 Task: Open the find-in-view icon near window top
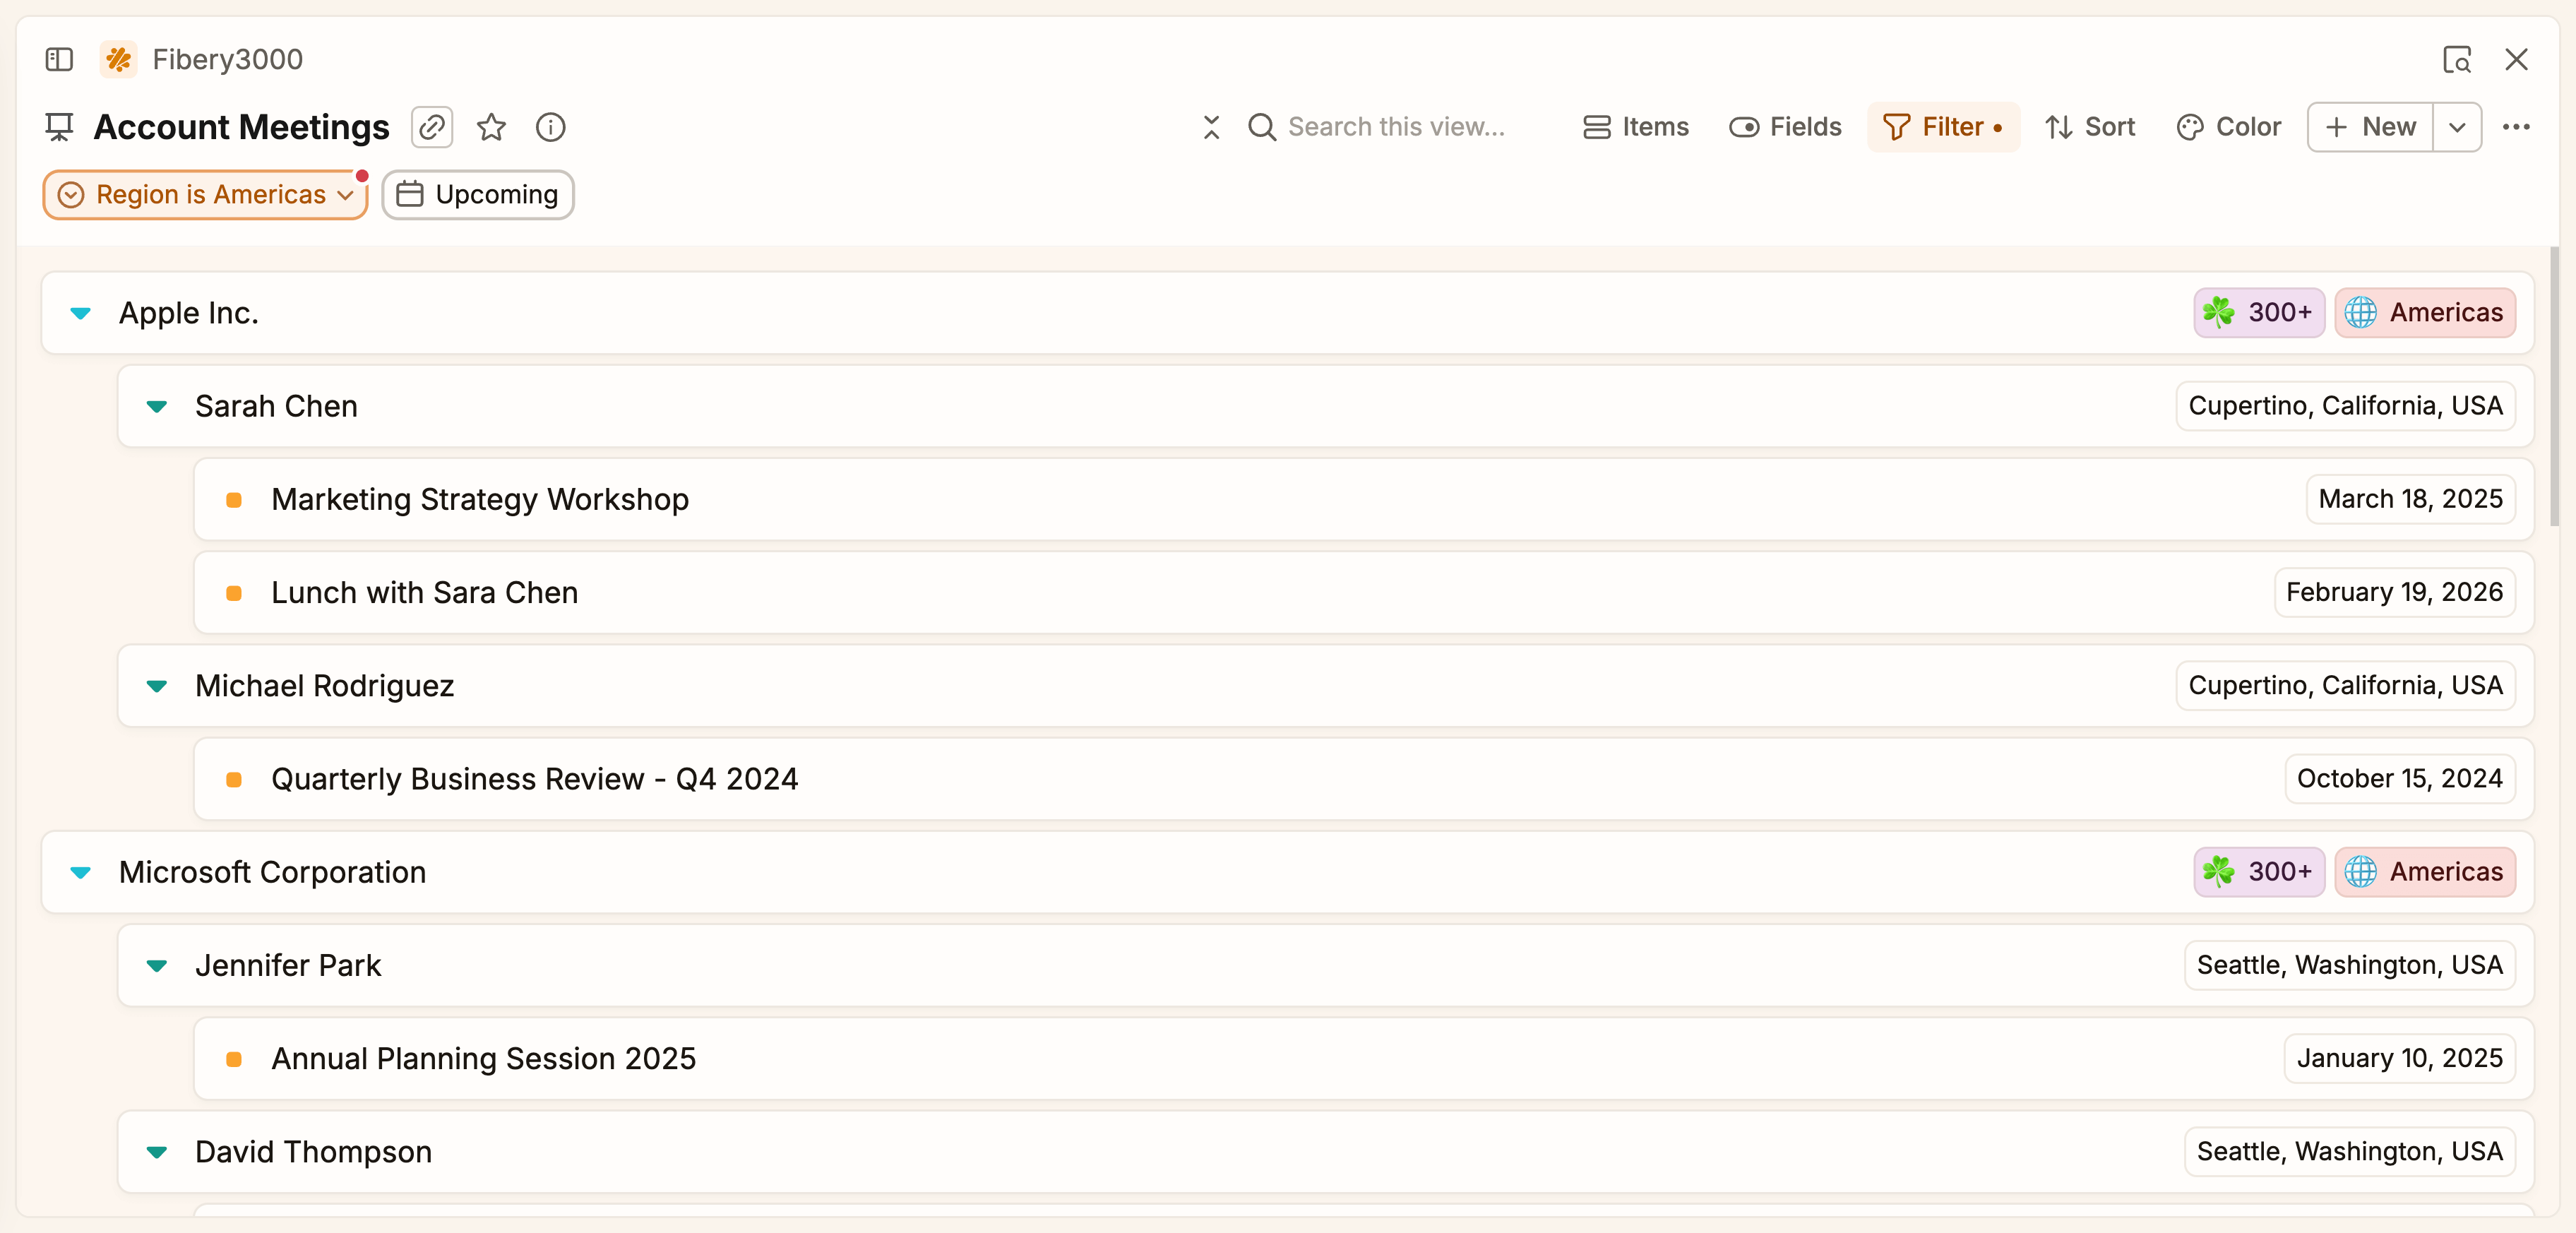tap(2457, 59)
